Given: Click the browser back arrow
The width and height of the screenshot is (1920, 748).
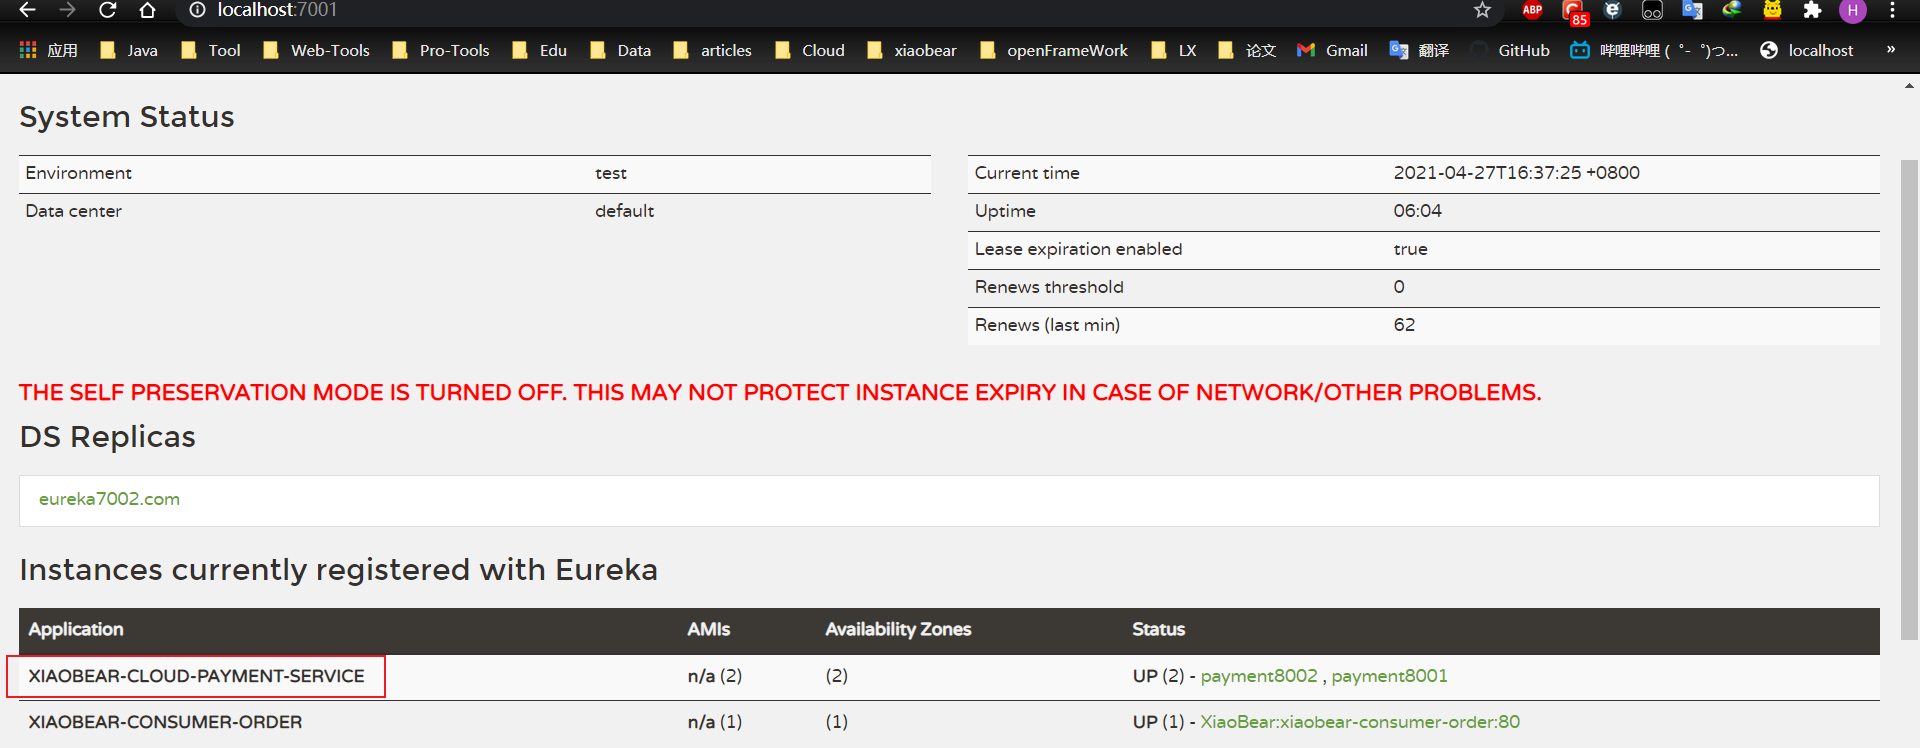Looking at the screenshot, I should click(x=28, y=10).
